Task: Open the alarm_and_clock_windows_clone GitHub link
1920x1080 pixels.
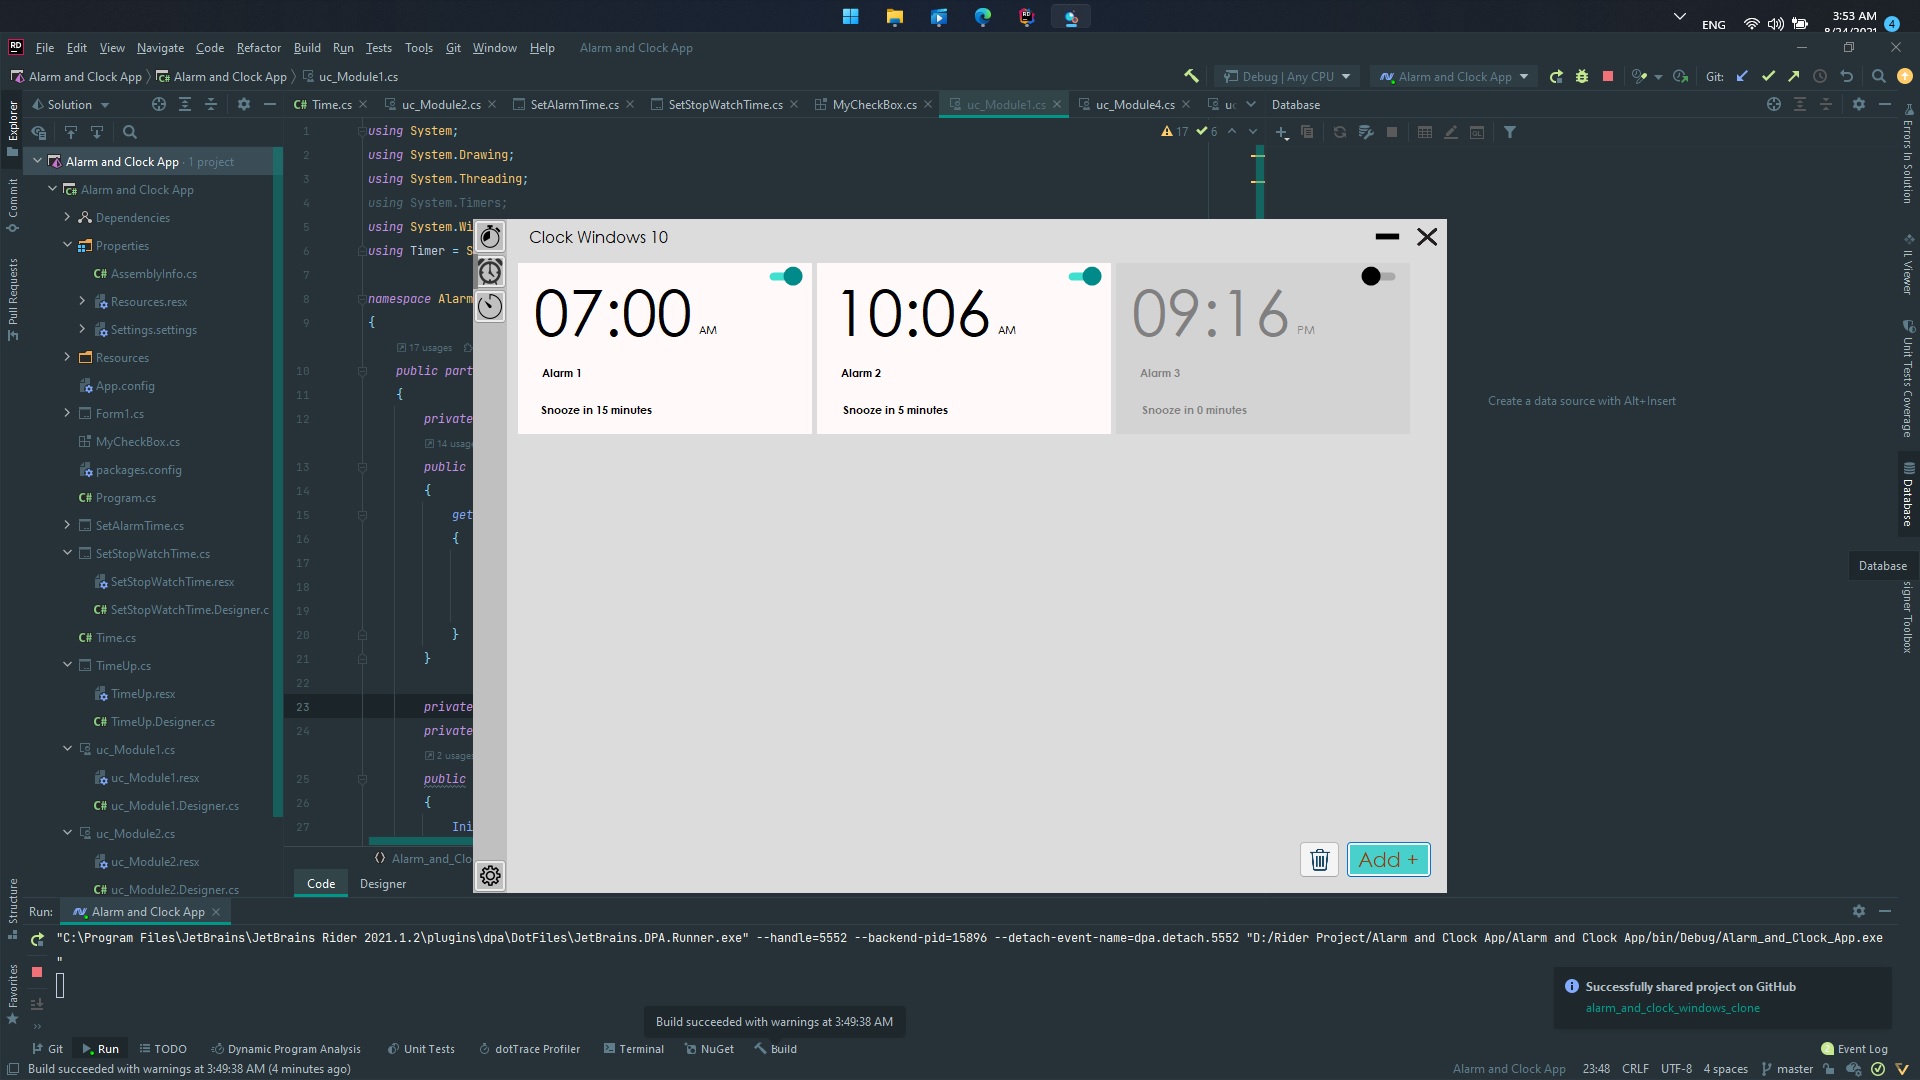Action: [1673, 1009]
